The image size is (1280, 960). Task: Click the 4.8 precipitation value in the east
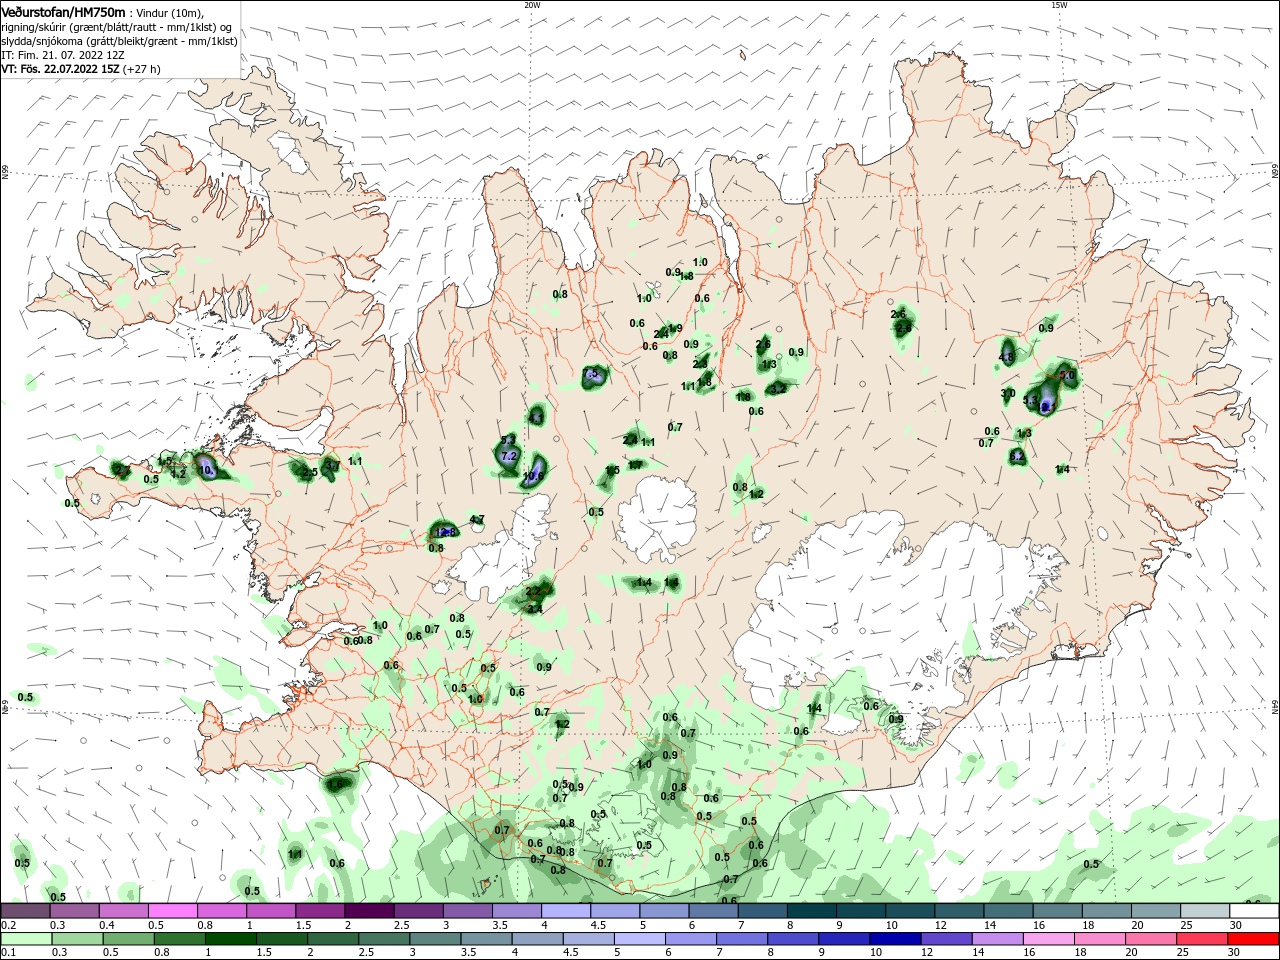[x=1007, y=357]
